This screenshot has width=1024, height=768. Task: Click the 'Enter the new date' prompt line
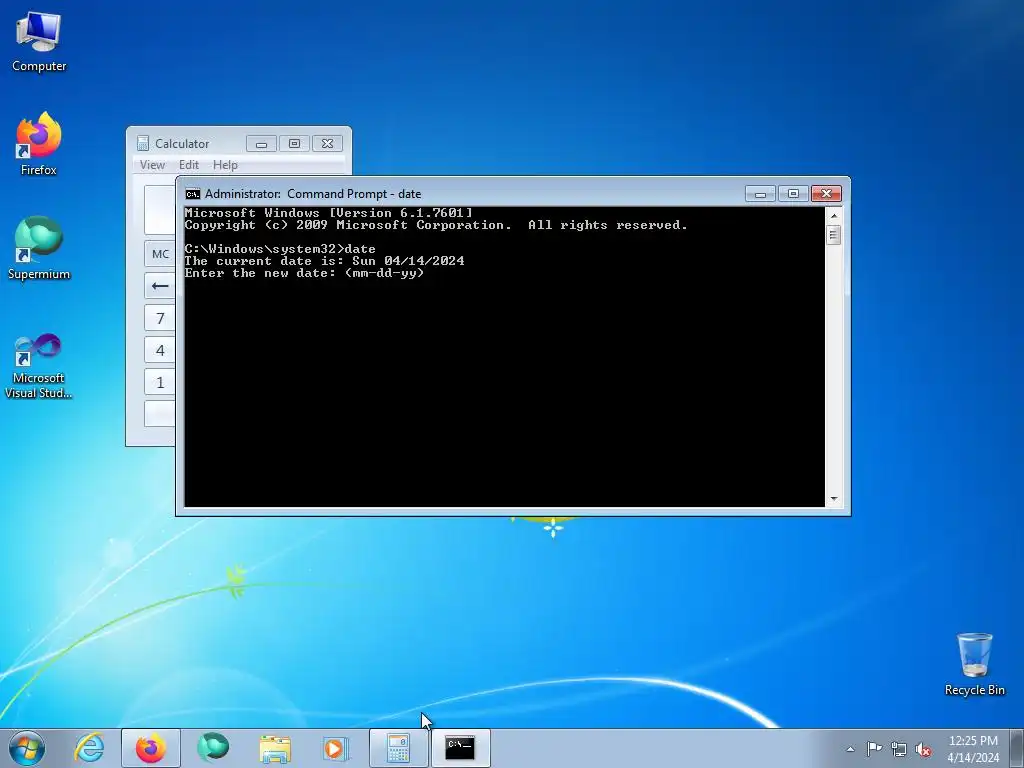tap(304, 273)
